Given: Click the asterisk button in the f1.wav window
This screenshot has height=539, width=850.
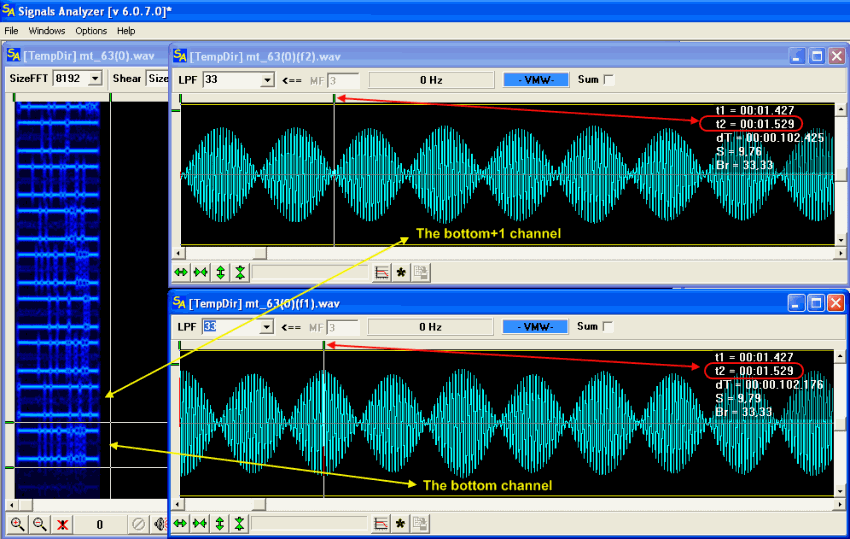Looking at the screenshot, I should [x=401, y=523].
